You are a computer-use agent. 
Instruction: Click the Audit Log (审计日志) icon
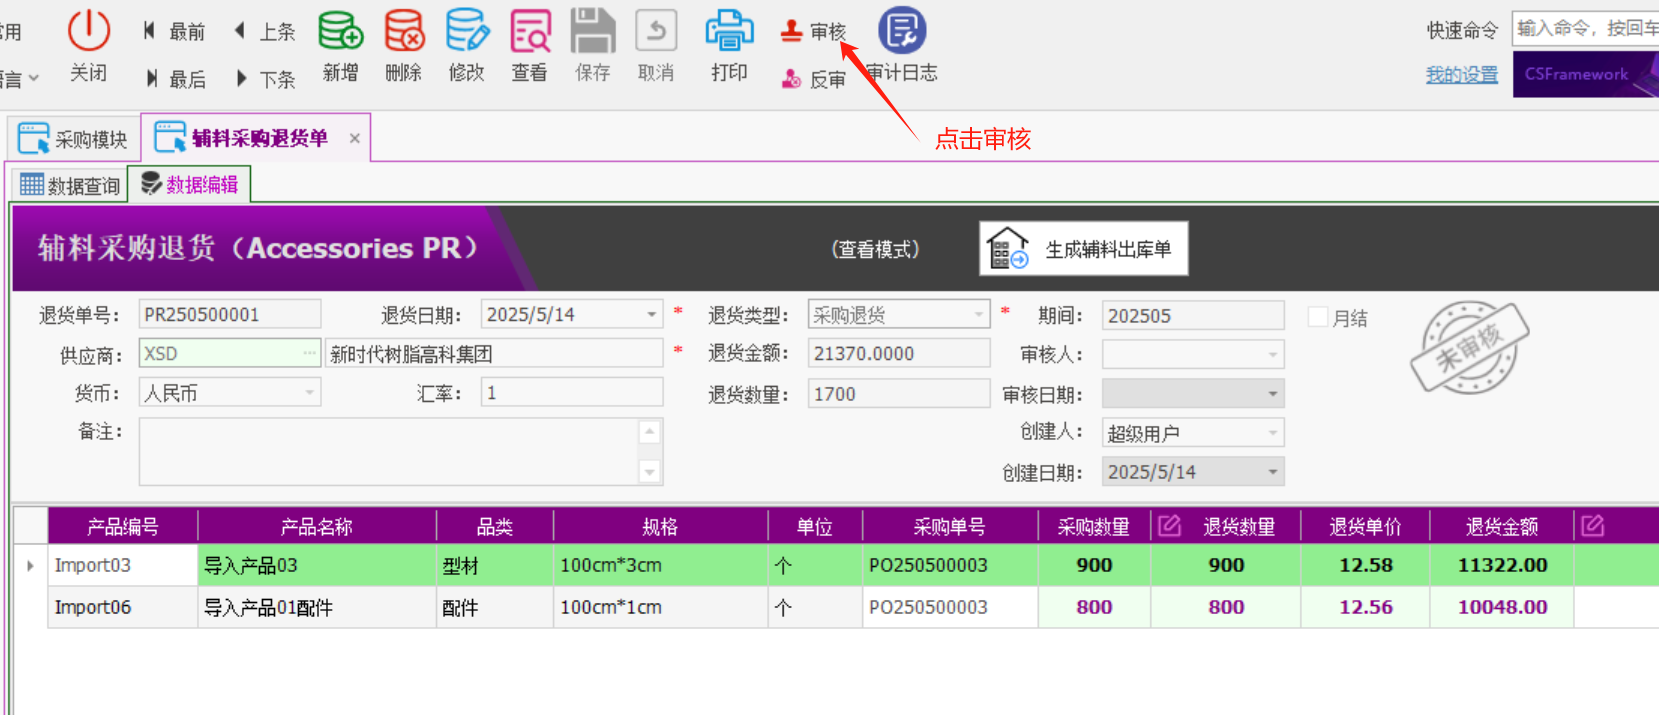click(x=902, y=32)
